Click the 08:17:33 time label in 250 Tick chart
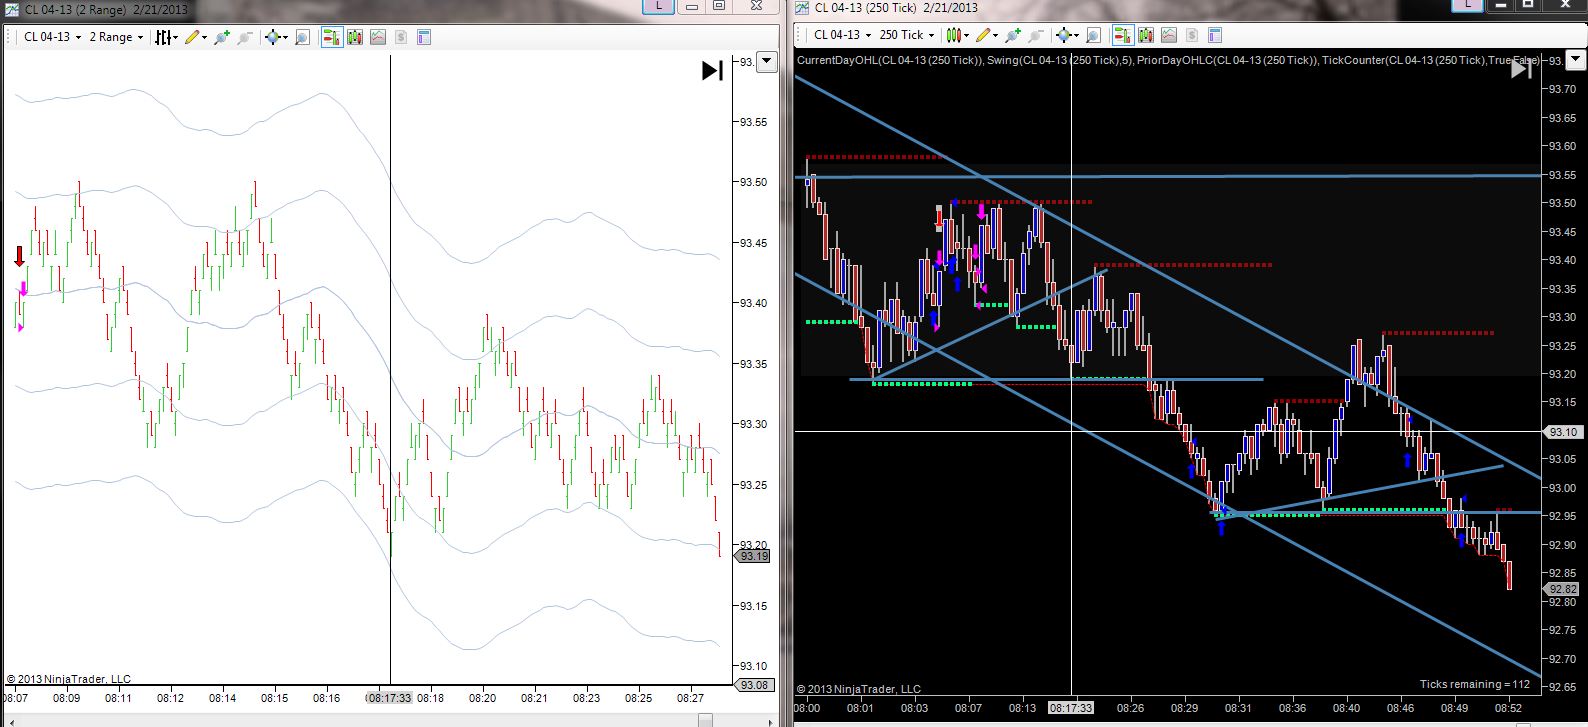This screenshot has height=727, width=1588. 1071,708
